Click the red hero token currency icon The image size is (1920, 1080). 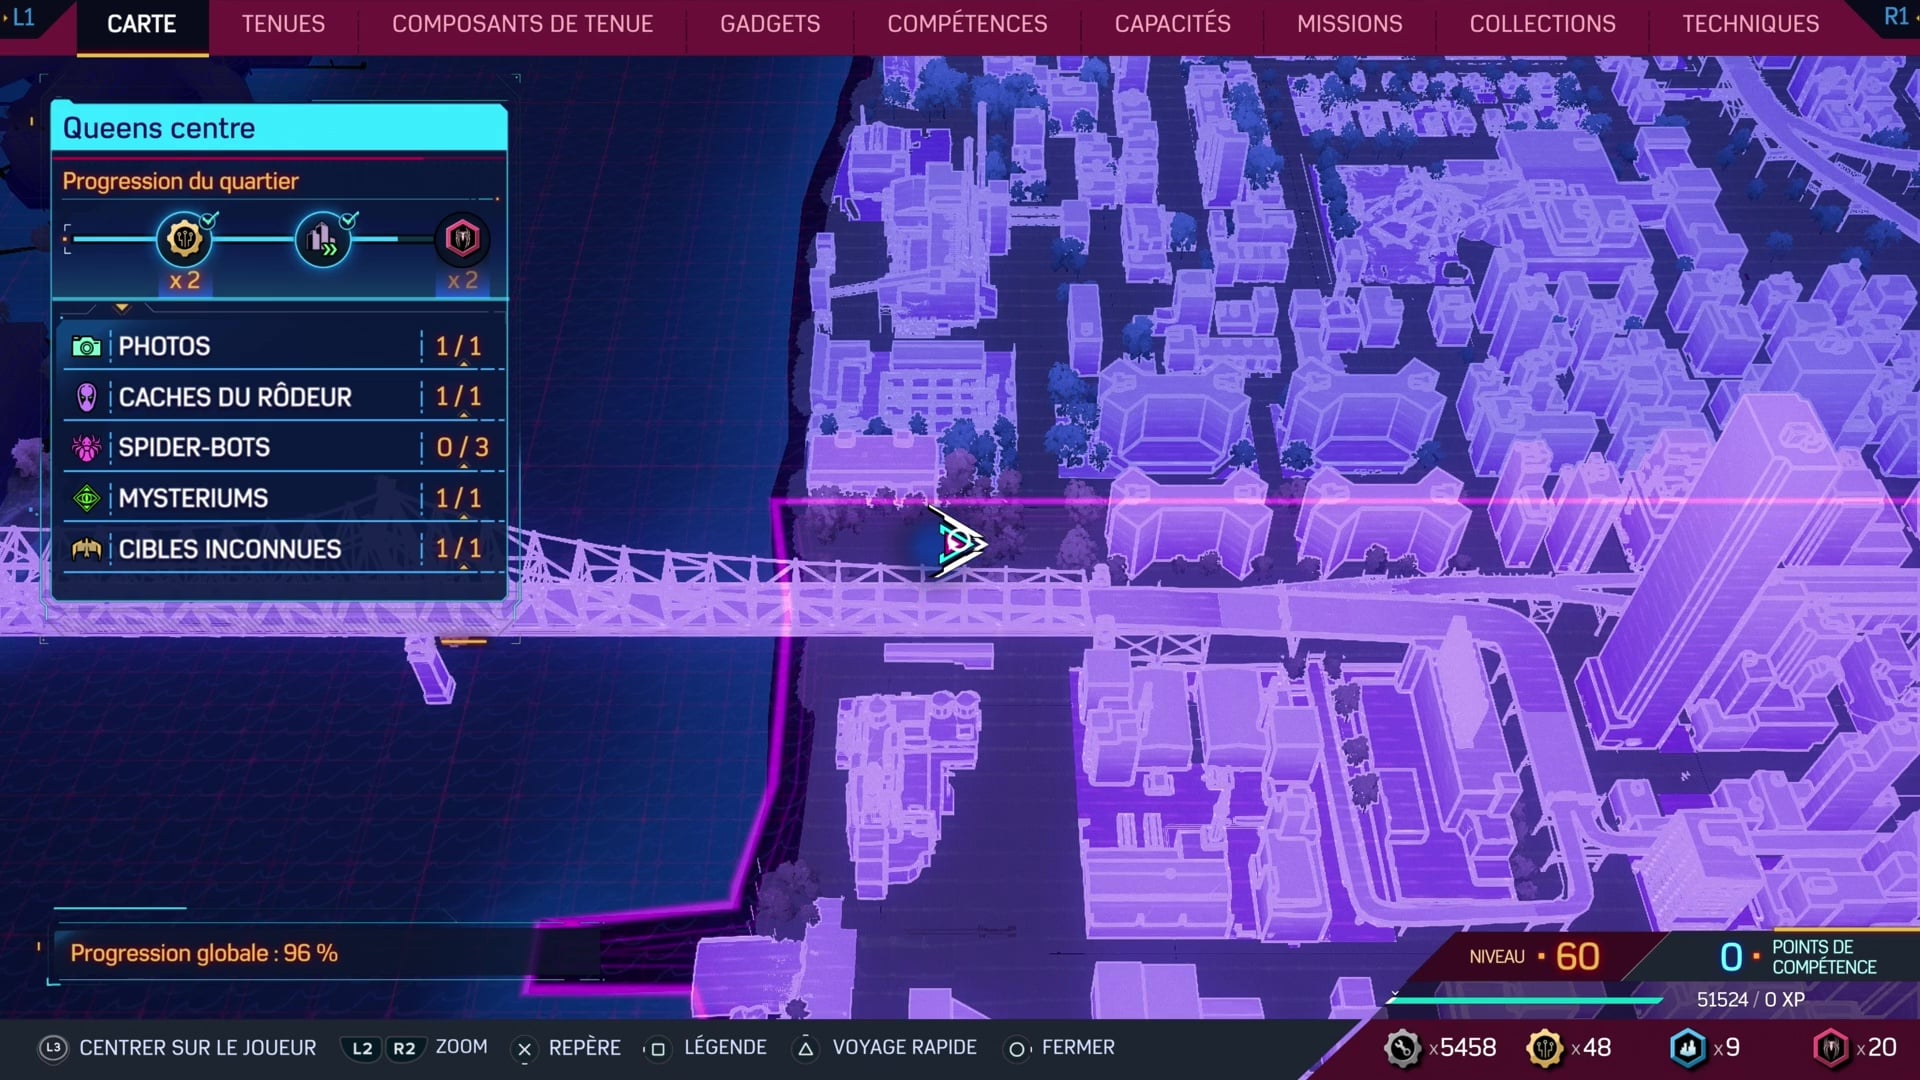[x=1831, y=1048]
